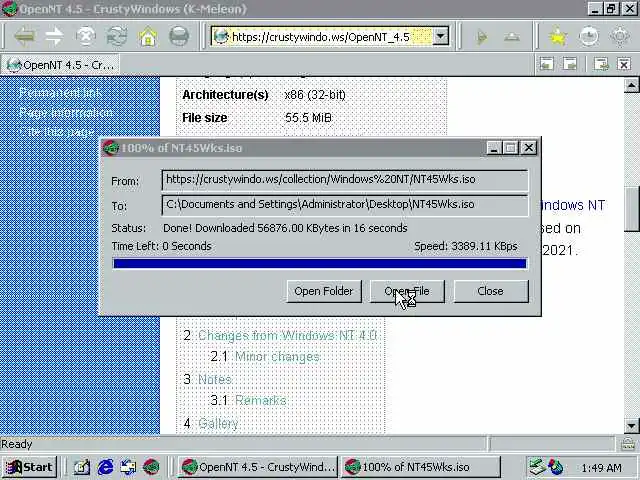Click the Open Folder button
The width and height of the screenshot is (640, 480).
pyautogui.click(x=324, y=291)
